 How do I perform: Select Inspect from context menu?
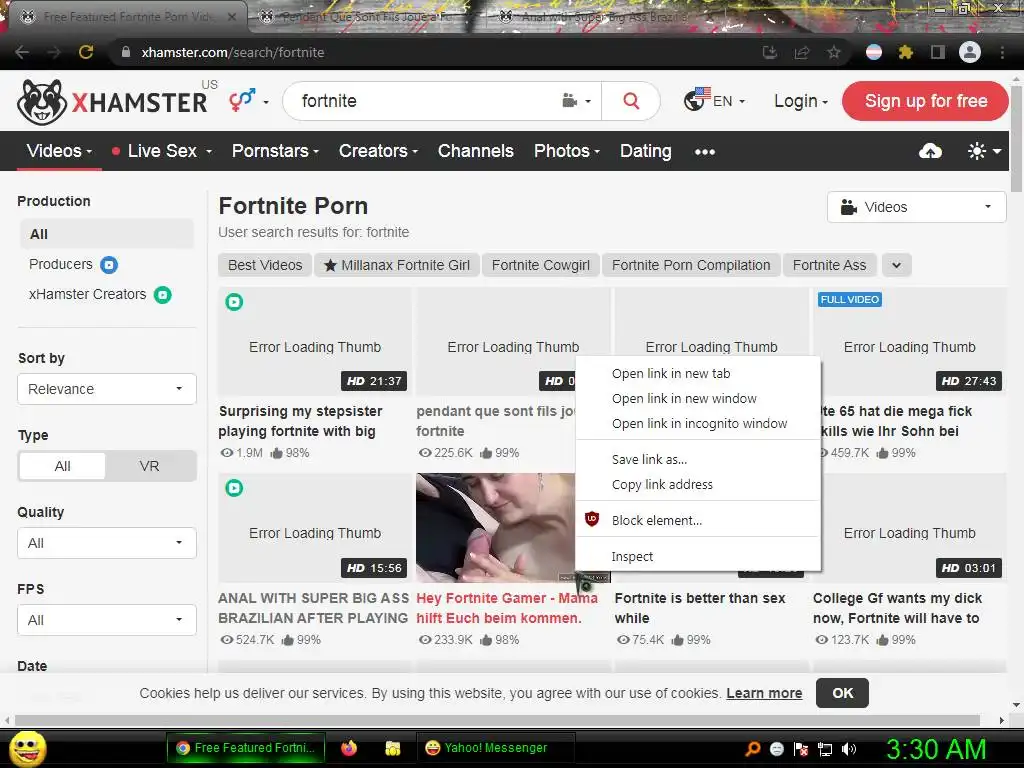[632, 556]
